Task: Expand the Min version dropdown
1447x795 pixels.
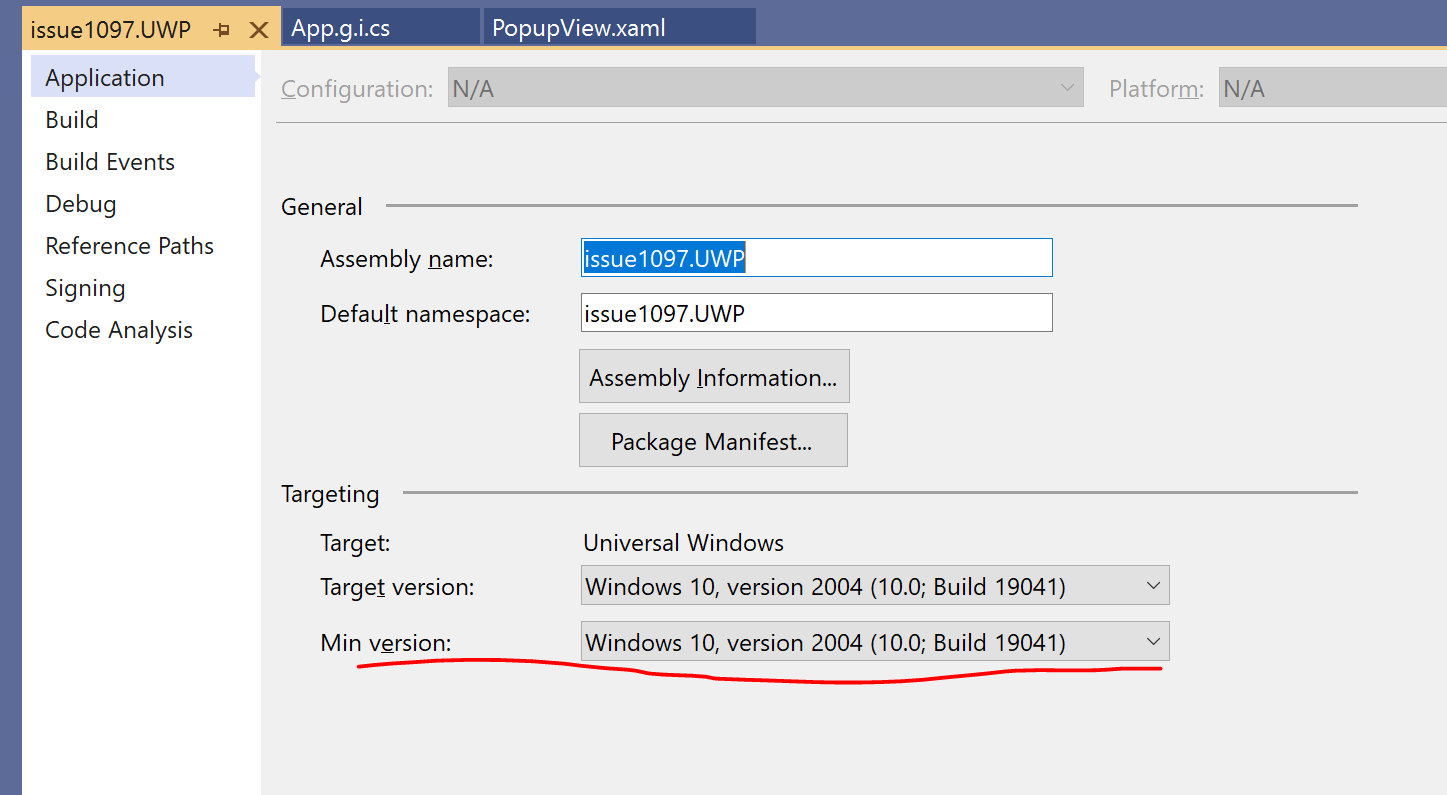Action: point(875,641)
